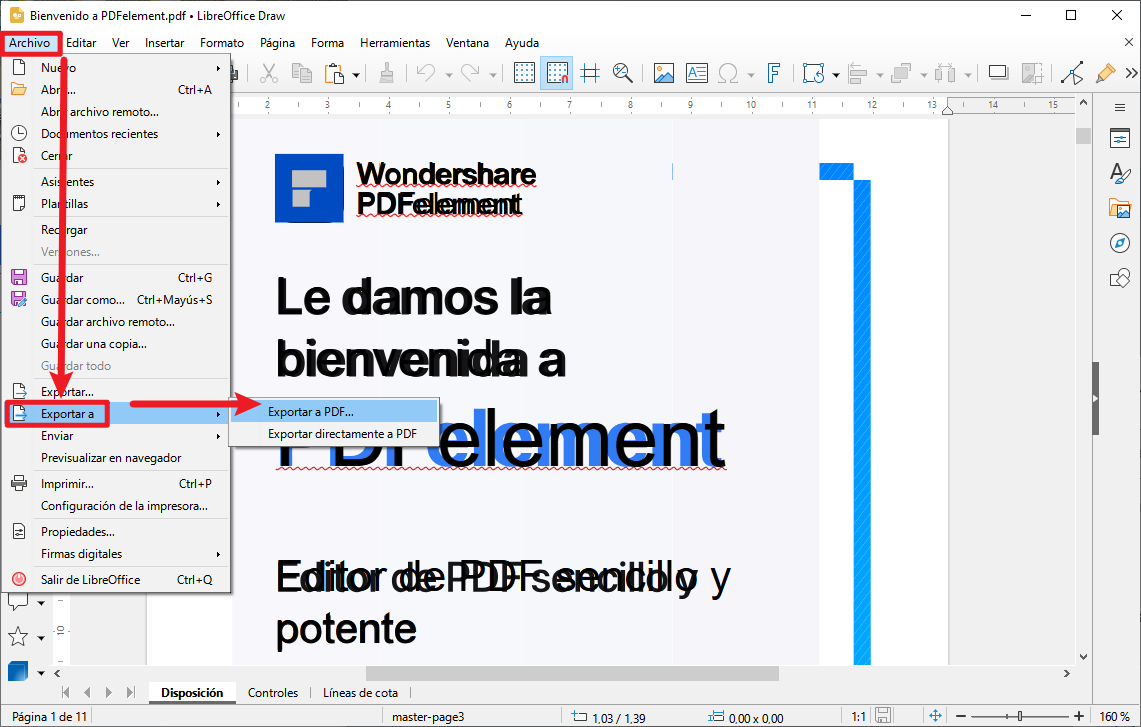Viewport: 1141px width, 727px height.
Task: Open the Paste dropdown arrow
Action: (x=356, y=74)
